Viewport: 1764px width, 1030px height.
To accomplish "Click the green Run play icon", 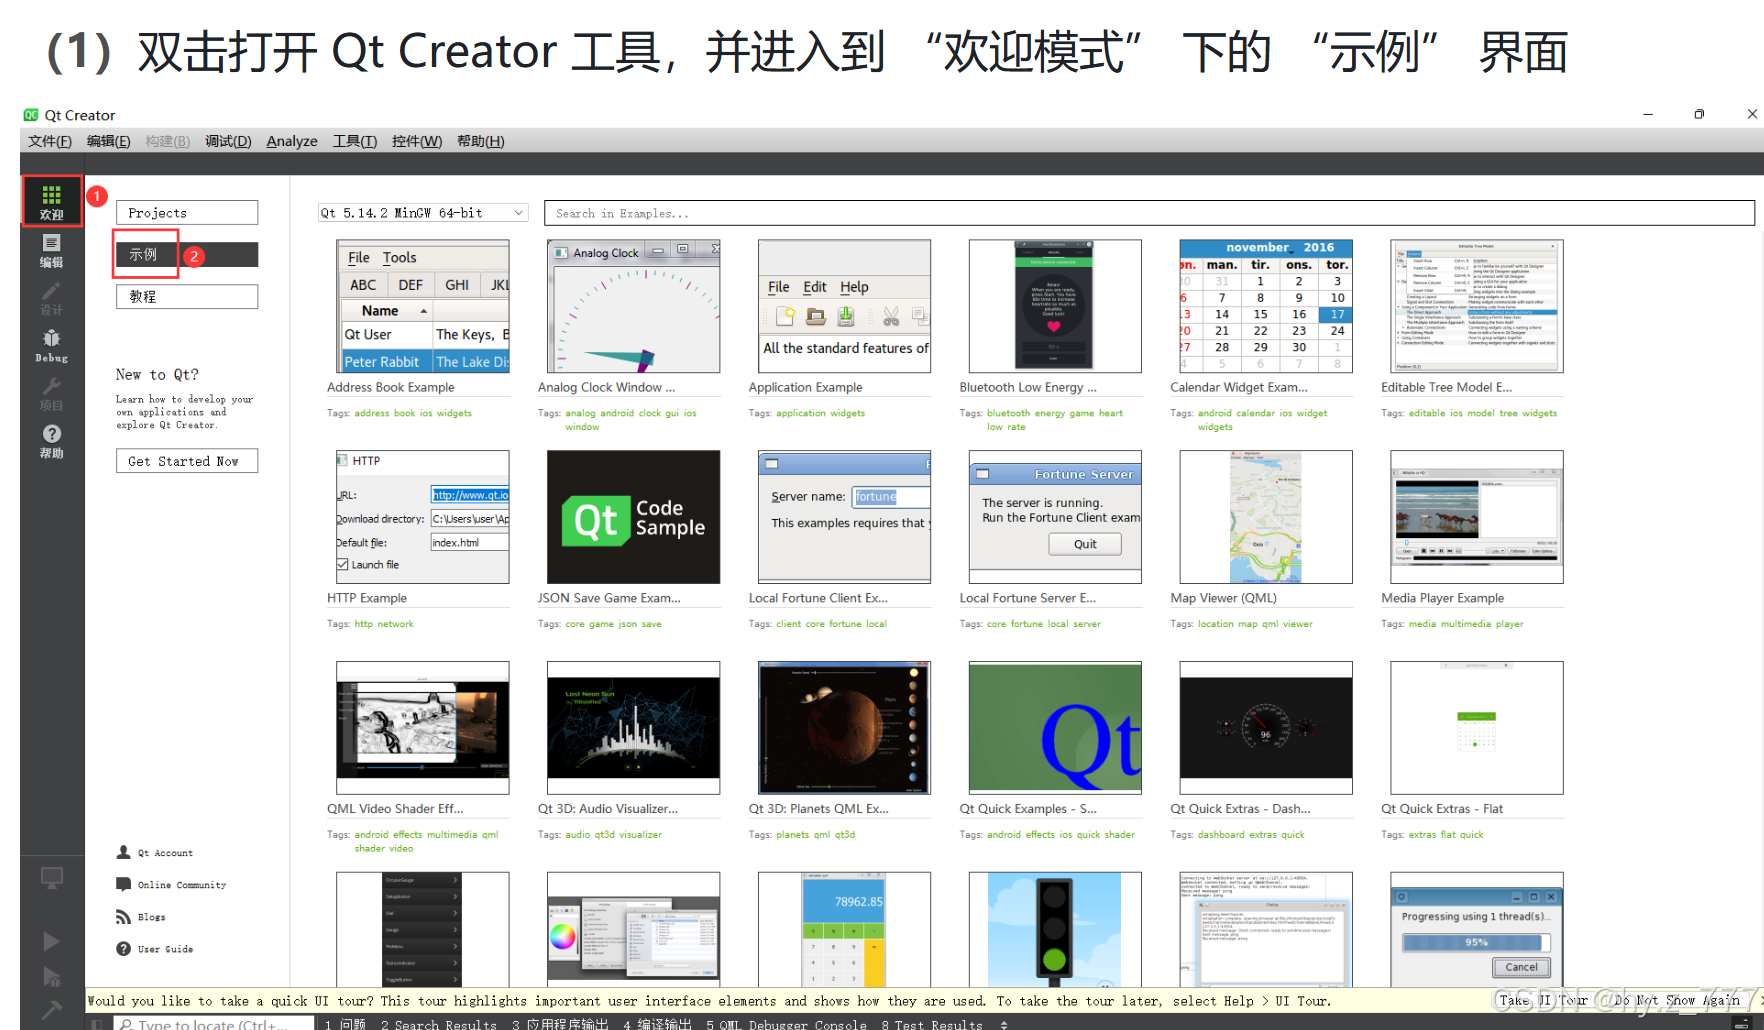I will (x=51, y=941).
